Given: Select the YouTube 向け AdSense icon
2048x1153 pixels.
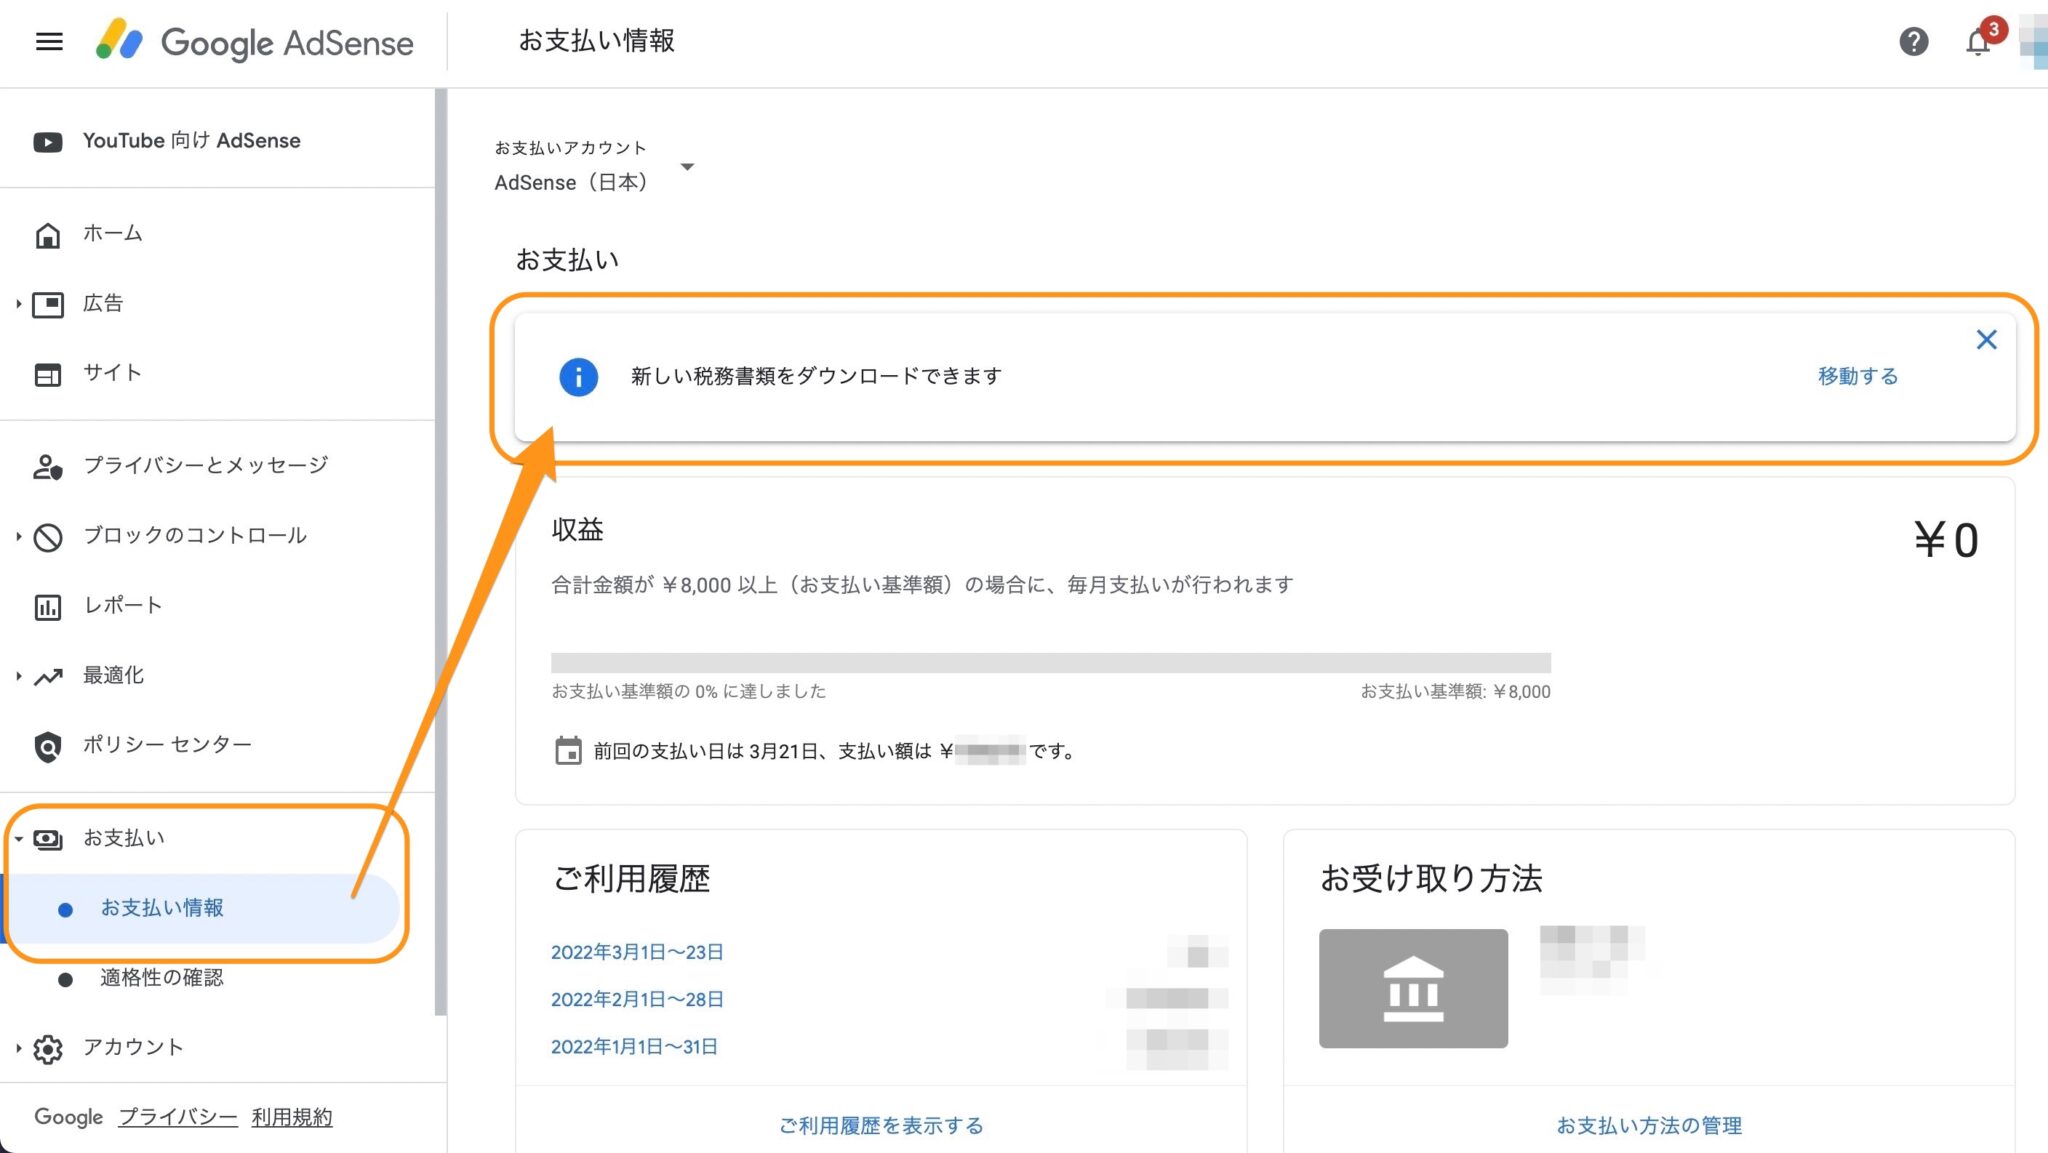Looking at the screenshot, I should coord(47,141).
